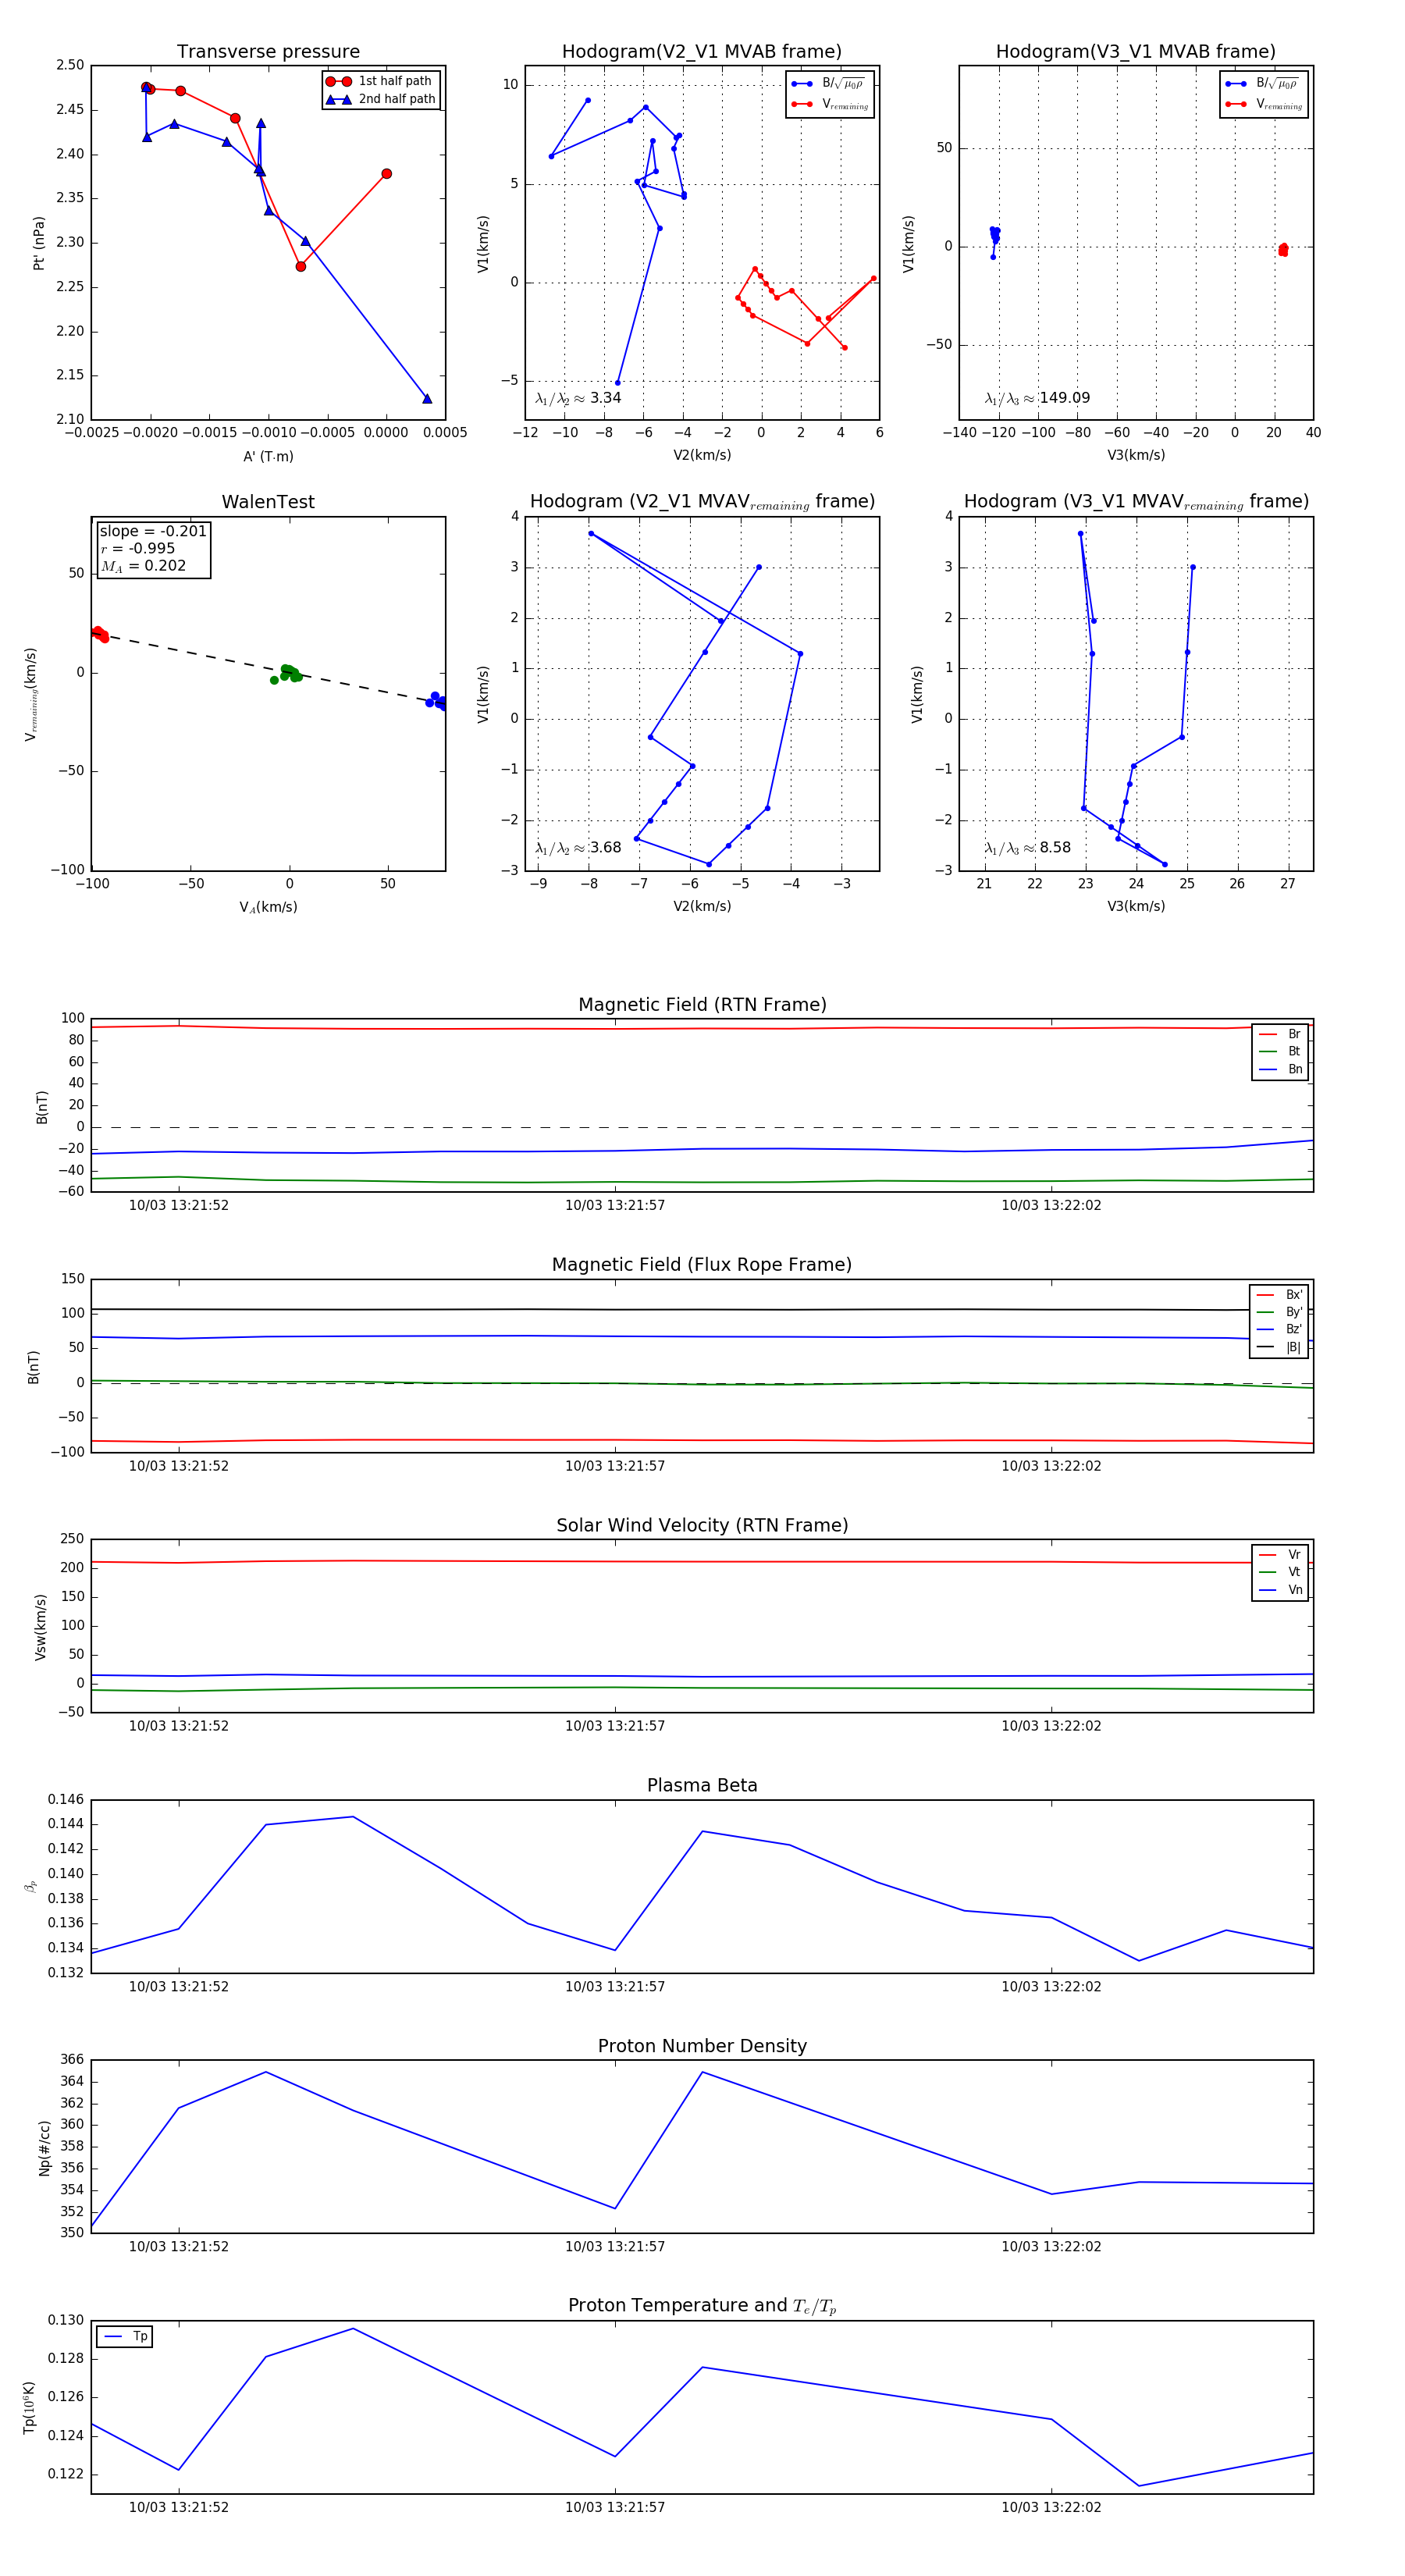Click the blue B/√μ₀ρ legend marker in V2_V1 MVAB hodogram

point(801,84)
